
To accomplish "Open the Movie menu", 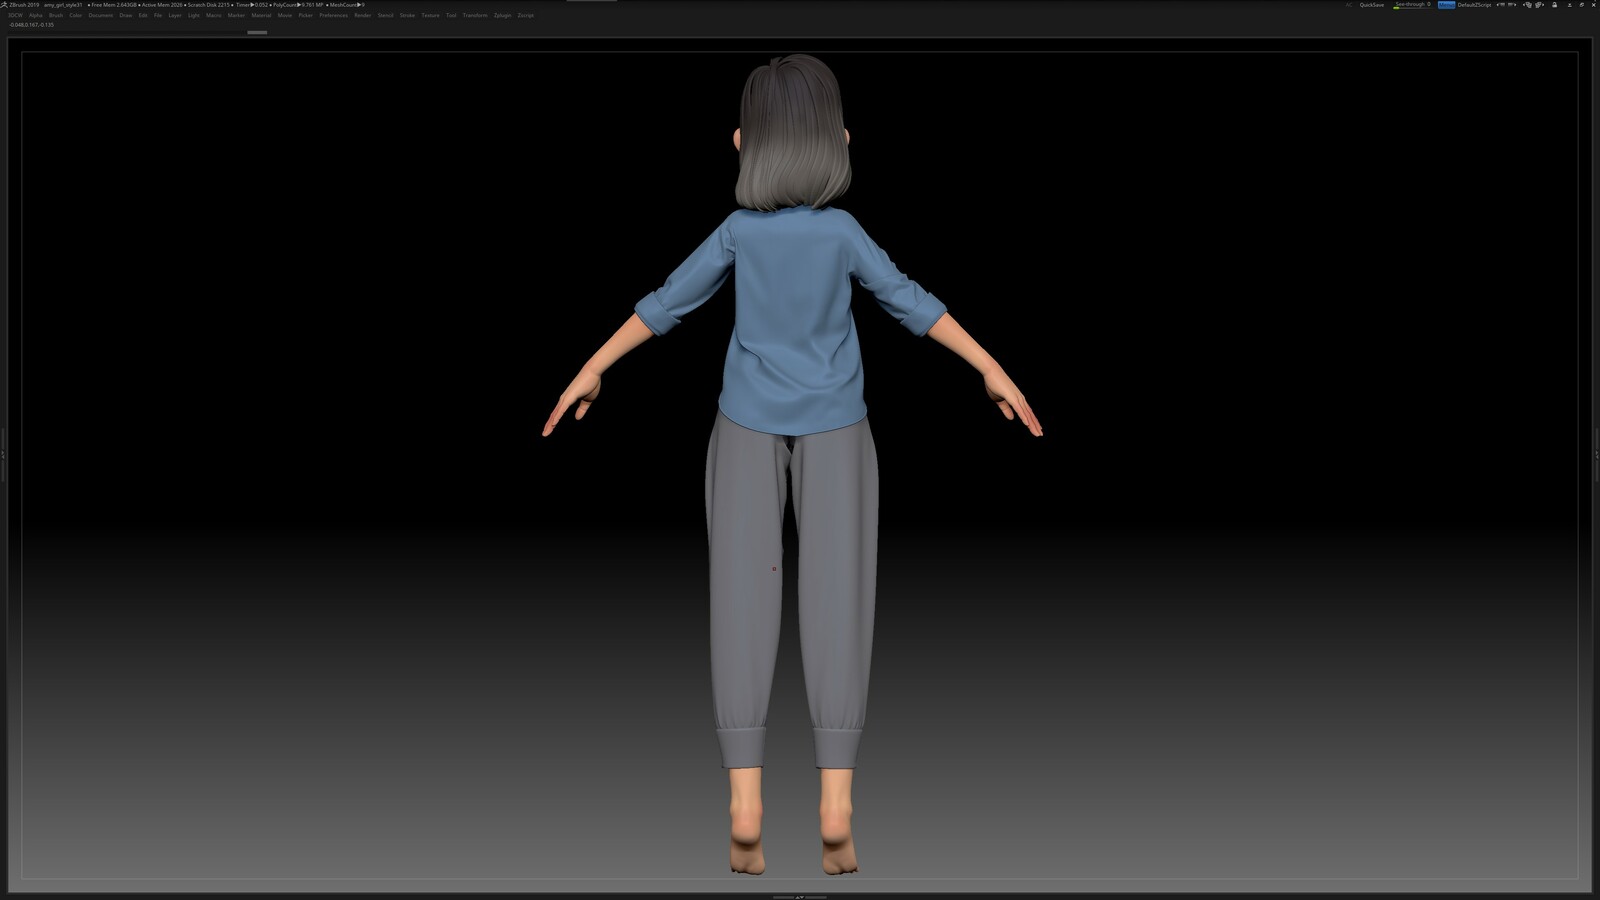I will tap(285, 15).
